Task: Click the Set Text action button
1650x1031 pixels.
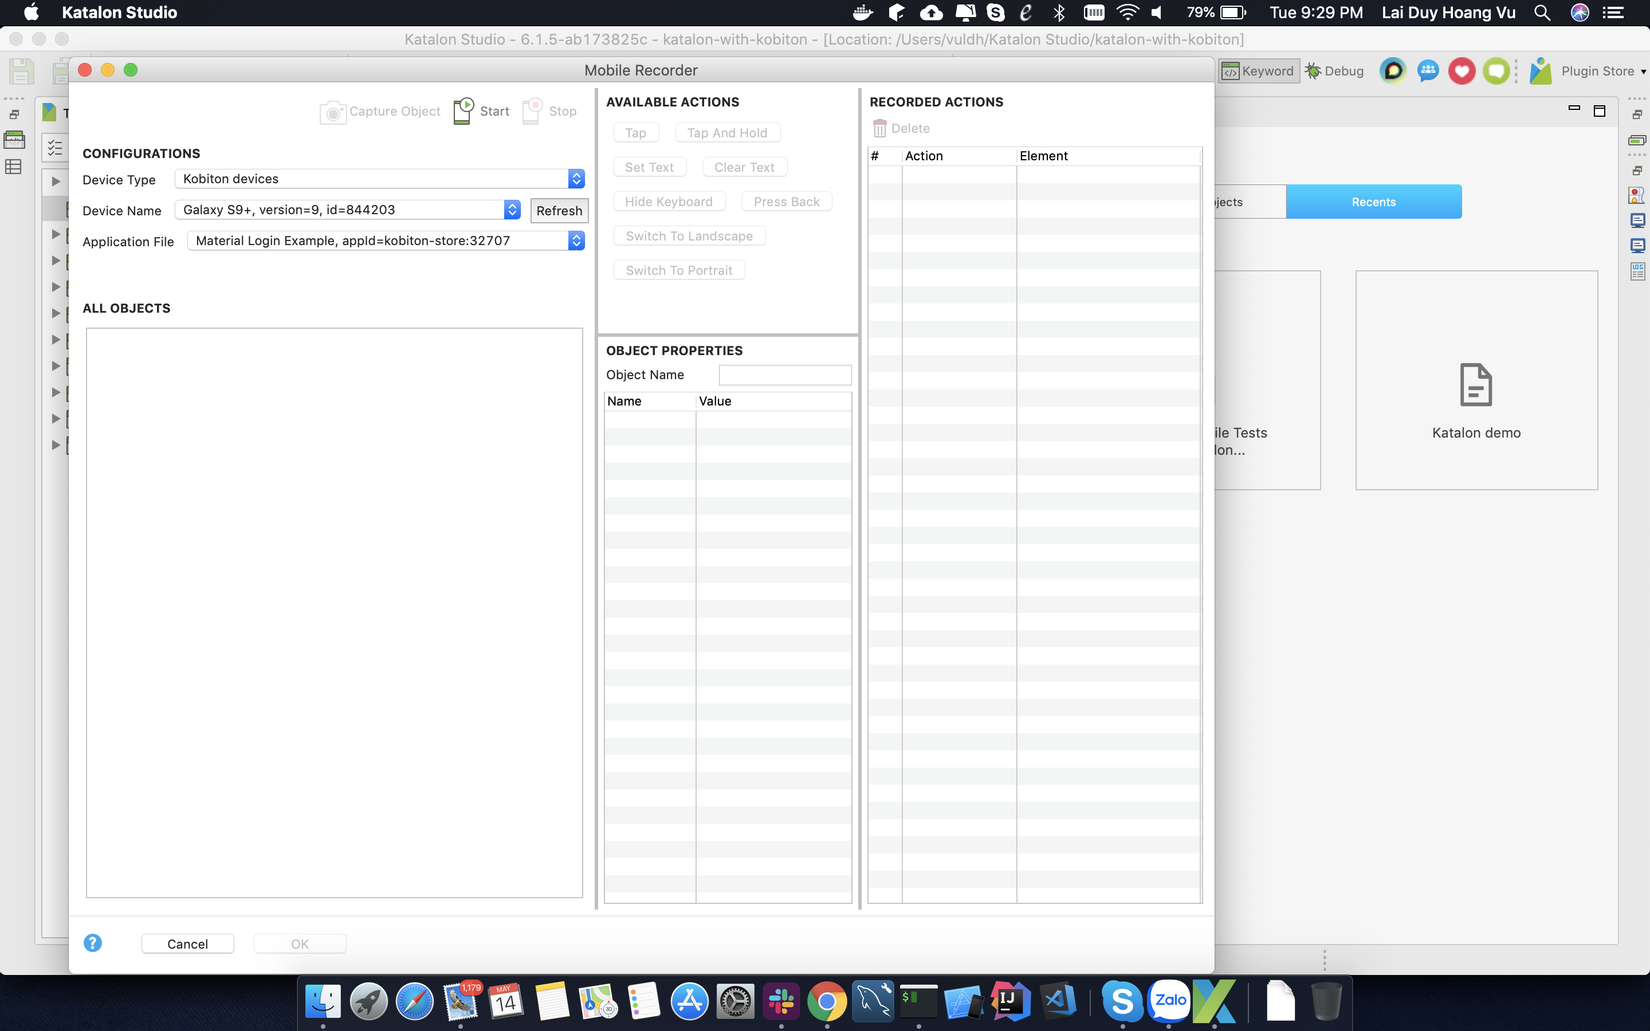Action: [x=650, y=167]
